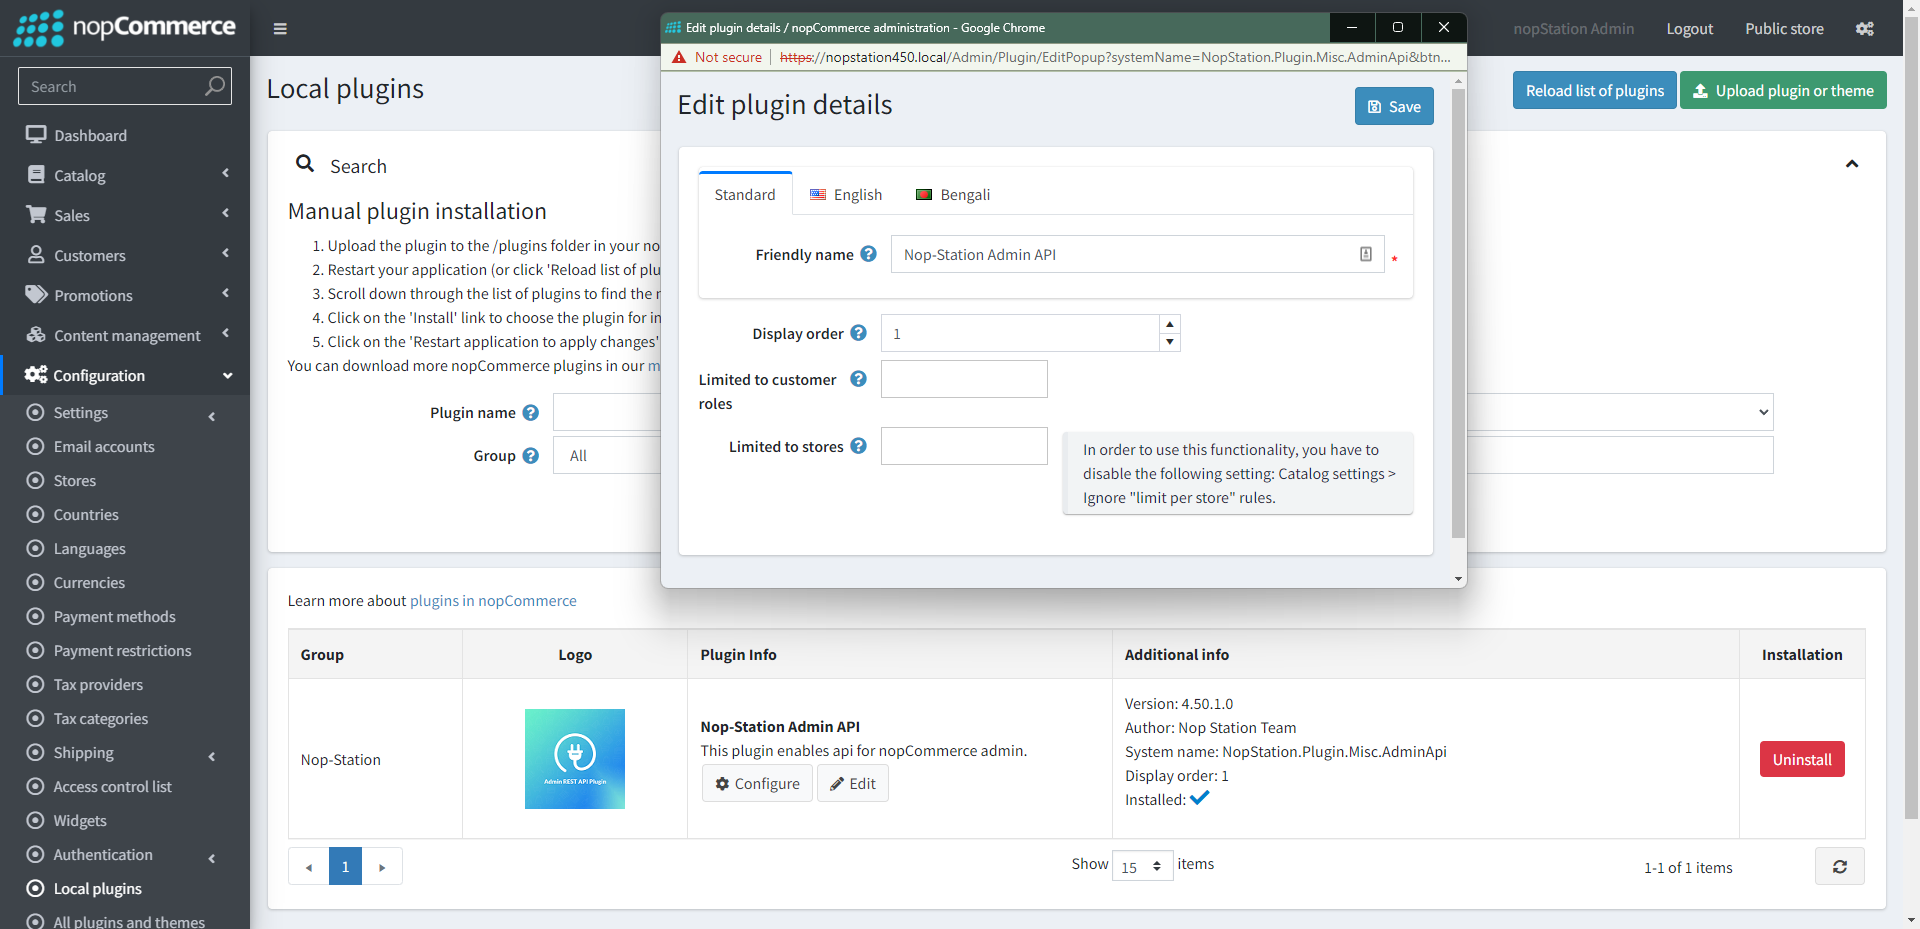Expand the Catalog sidebar menu

tap(125, 175)
